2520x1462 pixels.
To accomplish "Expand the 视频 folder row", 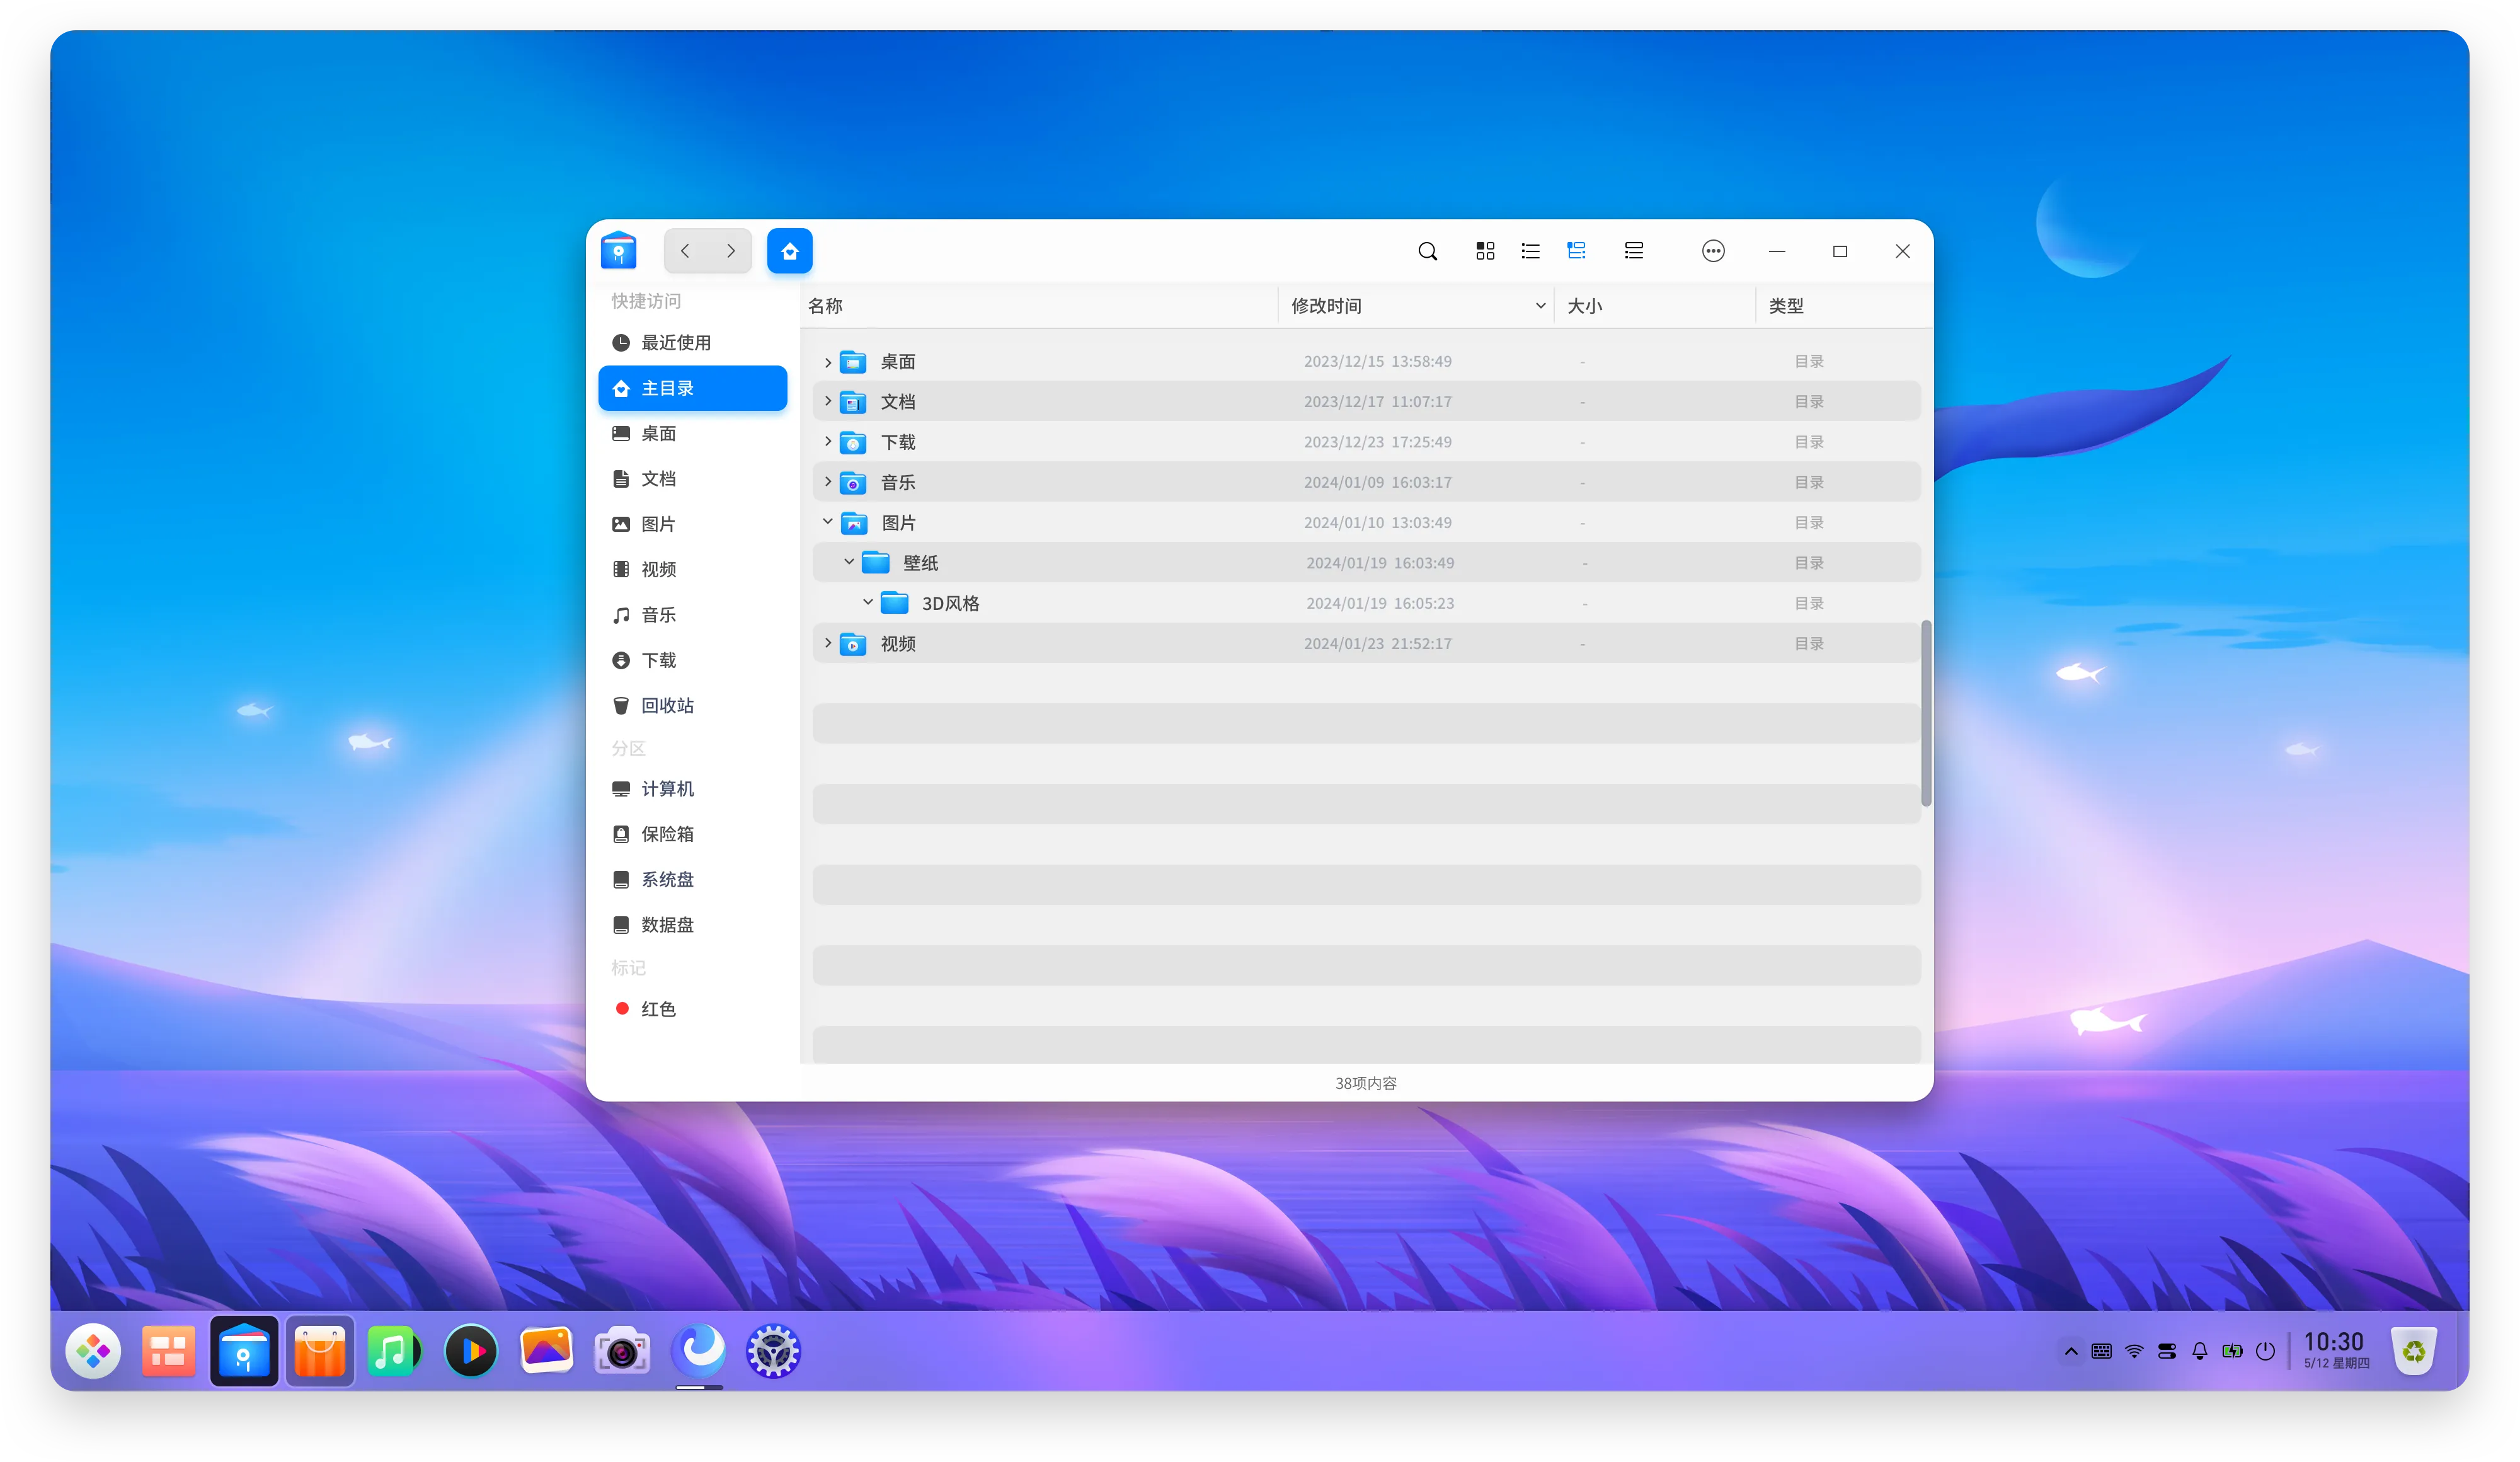I will coord(828,643).
